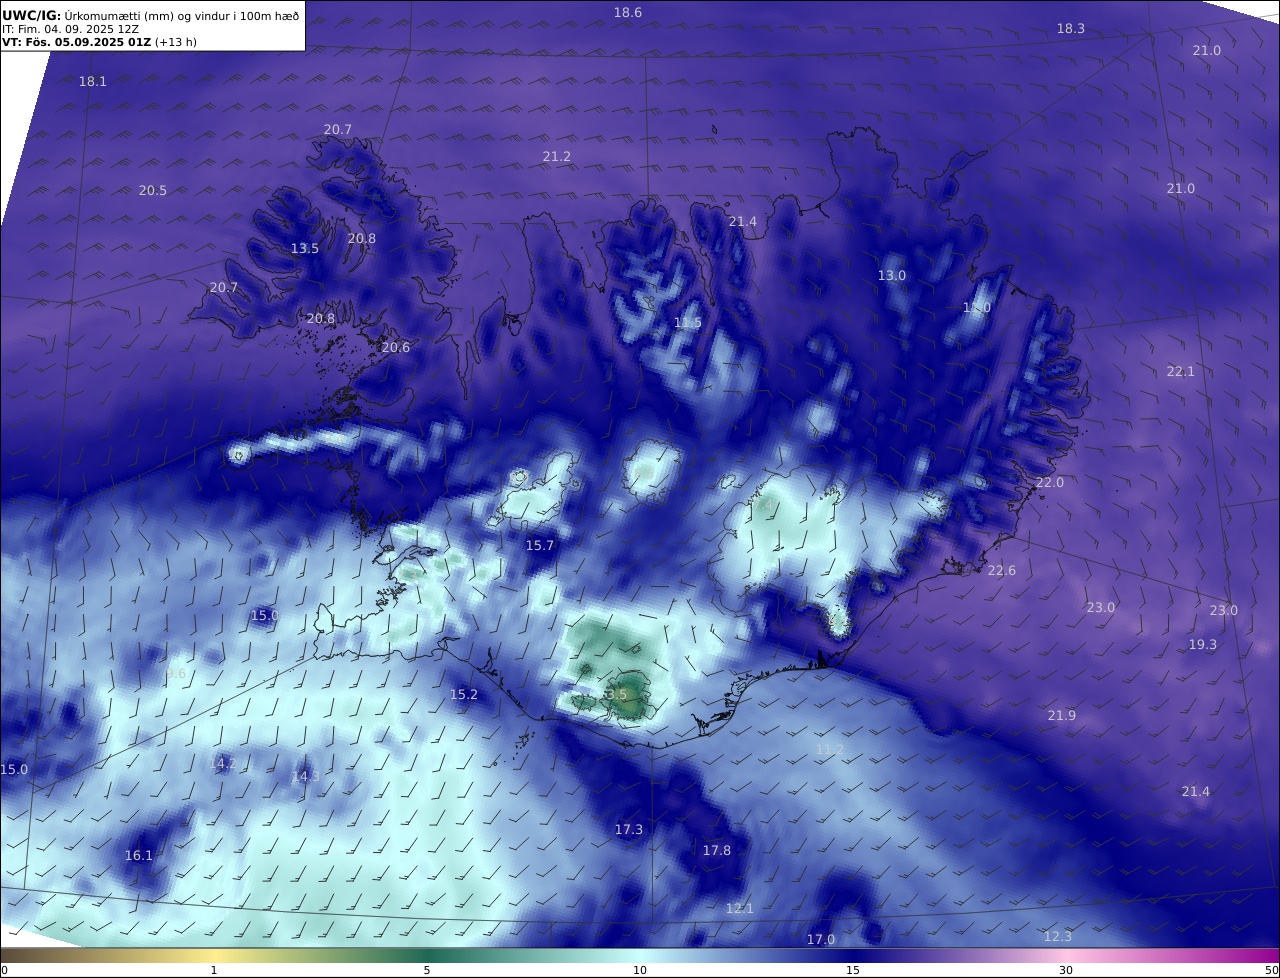Click the wind value 15.7 on the map
Viewport: 1280px width, 978px height.
(540, 546)
